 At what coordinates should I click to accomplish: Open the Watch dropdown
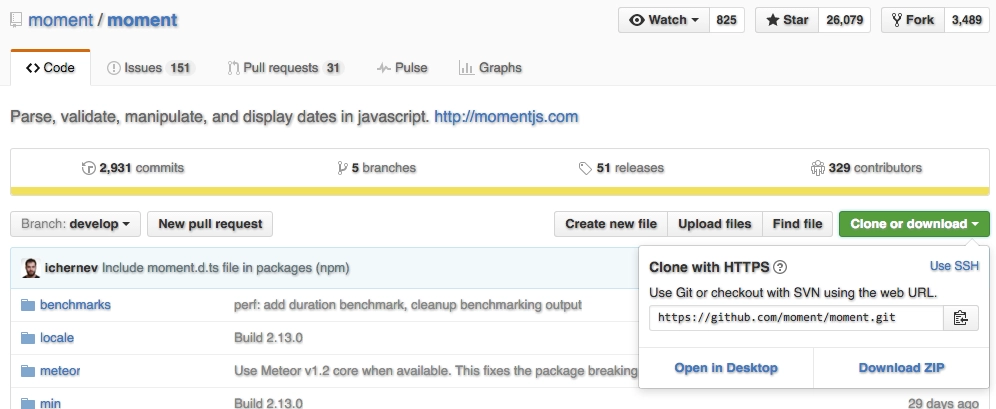pyautogui.click(x=664, y=20)
